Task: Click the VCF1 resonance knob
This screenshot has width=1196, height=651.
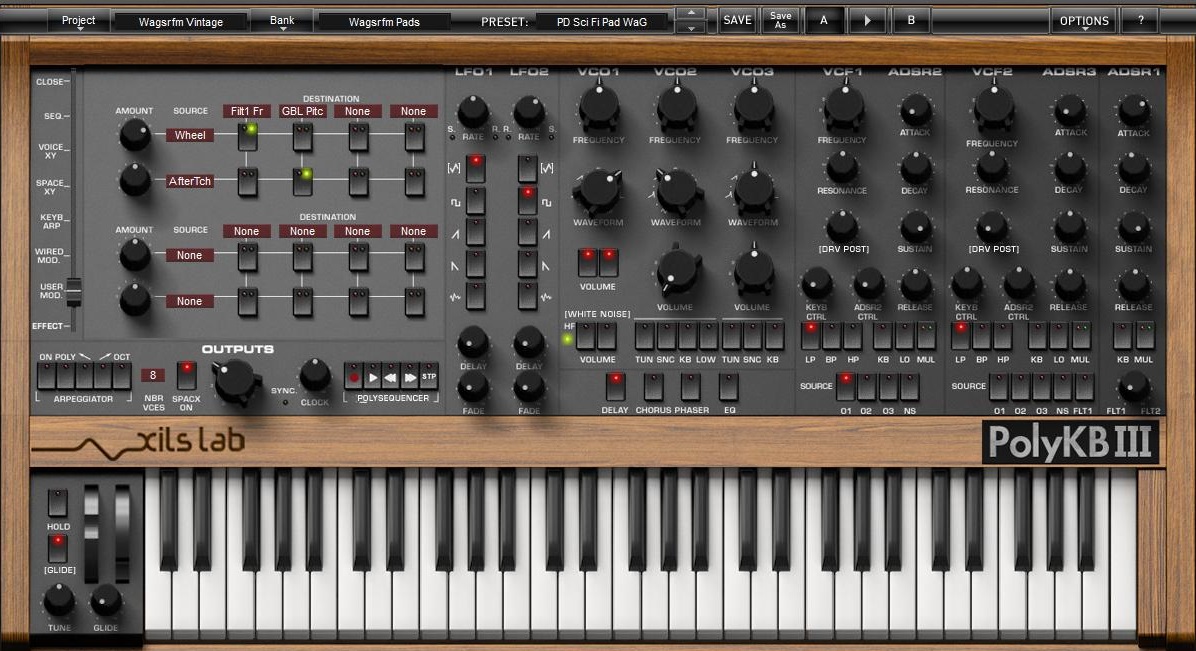Action: 842,166
